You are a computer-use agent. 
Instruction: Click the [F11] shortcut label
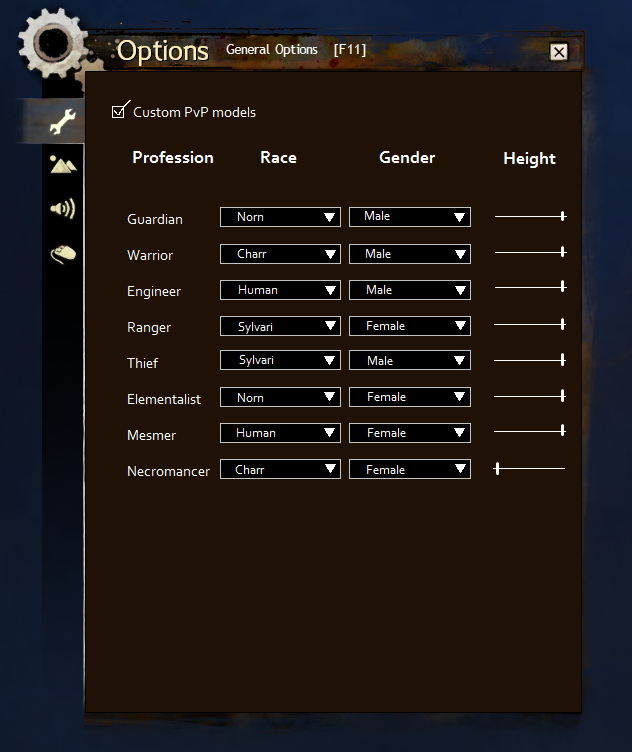click(350, 49)
